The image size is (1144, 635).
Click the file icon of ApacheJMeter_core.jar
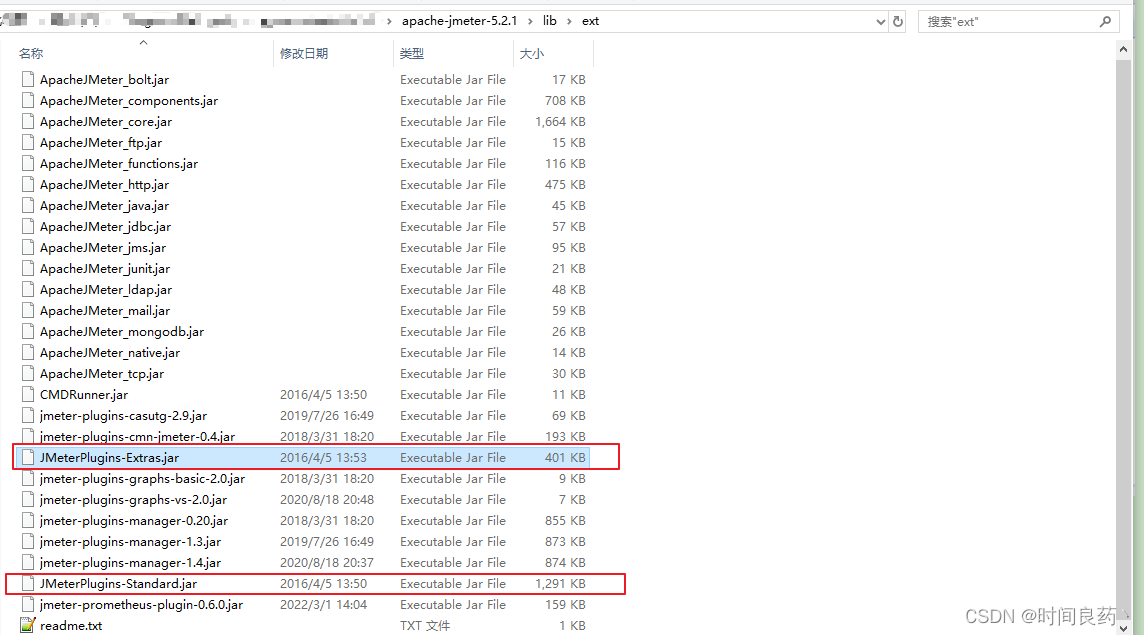(28, 122)
